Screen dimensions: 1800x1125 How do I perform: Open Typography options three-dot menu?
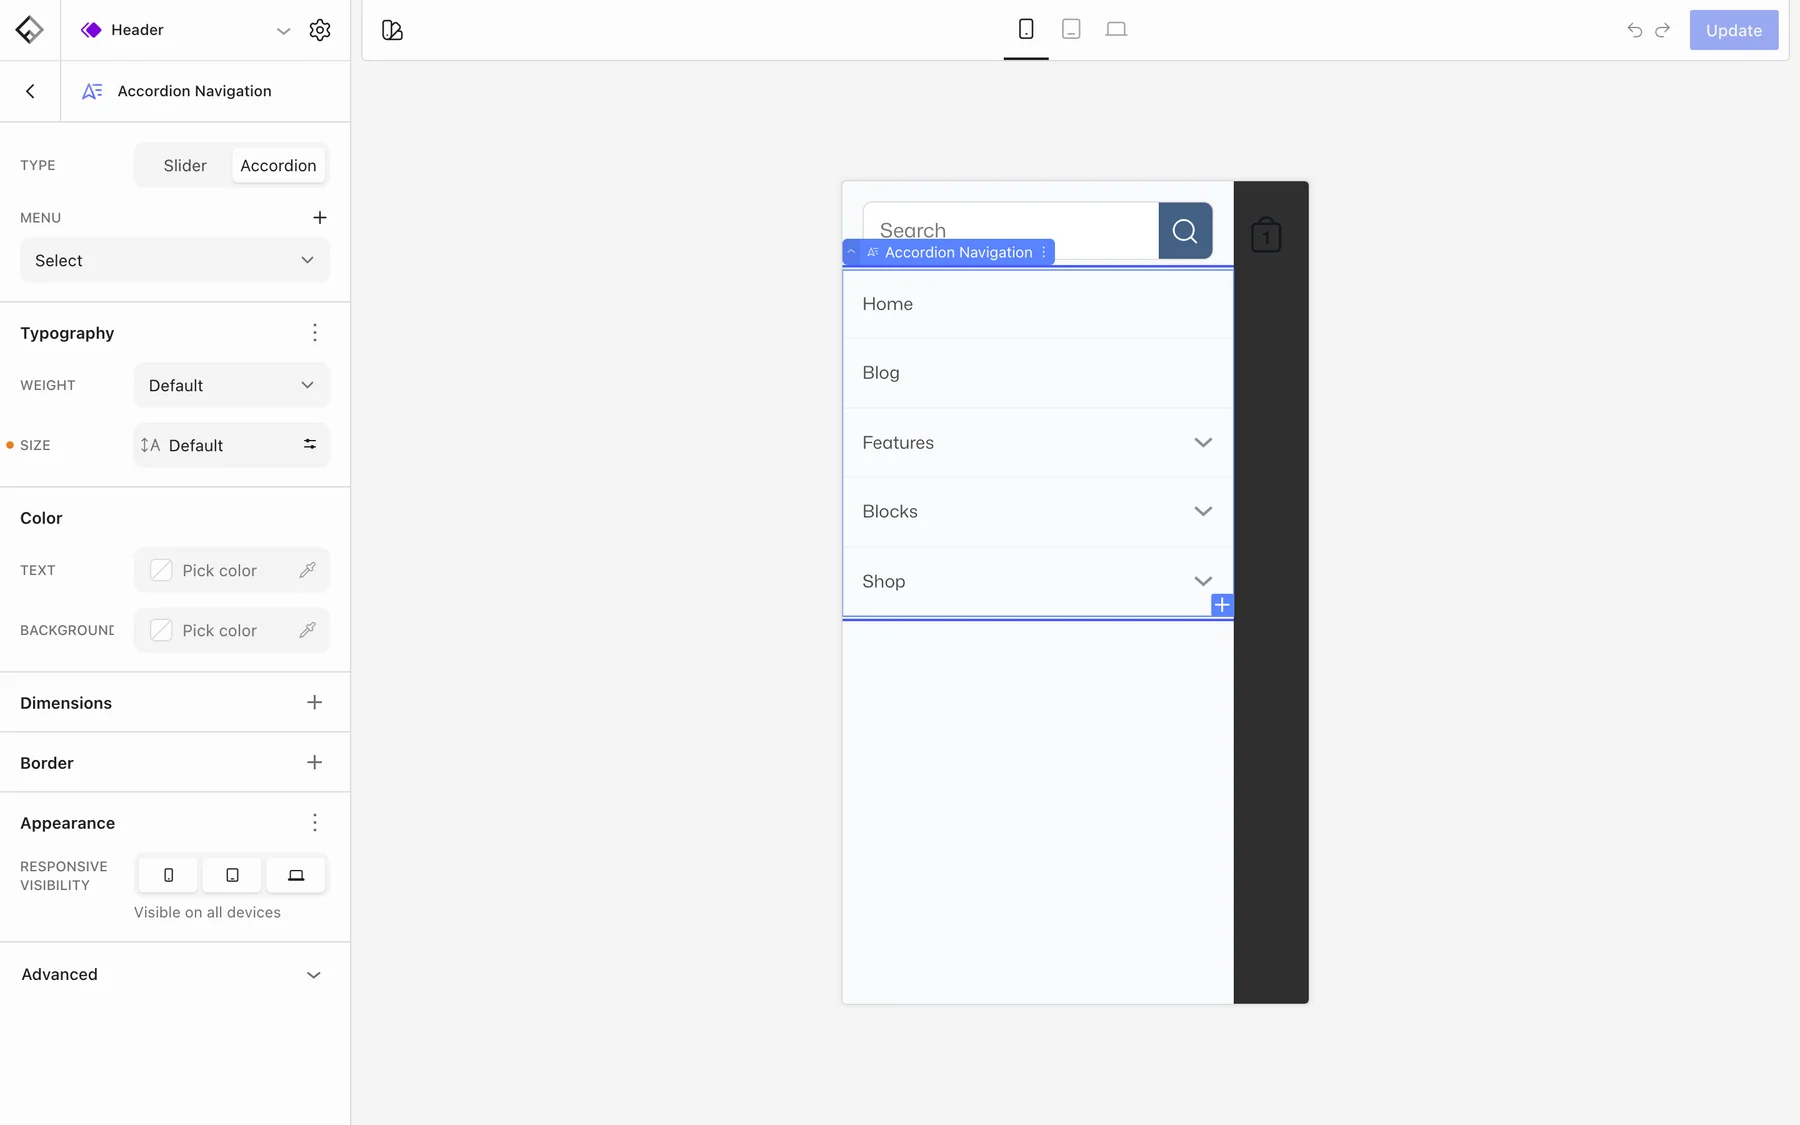click(x=315, y=333)
